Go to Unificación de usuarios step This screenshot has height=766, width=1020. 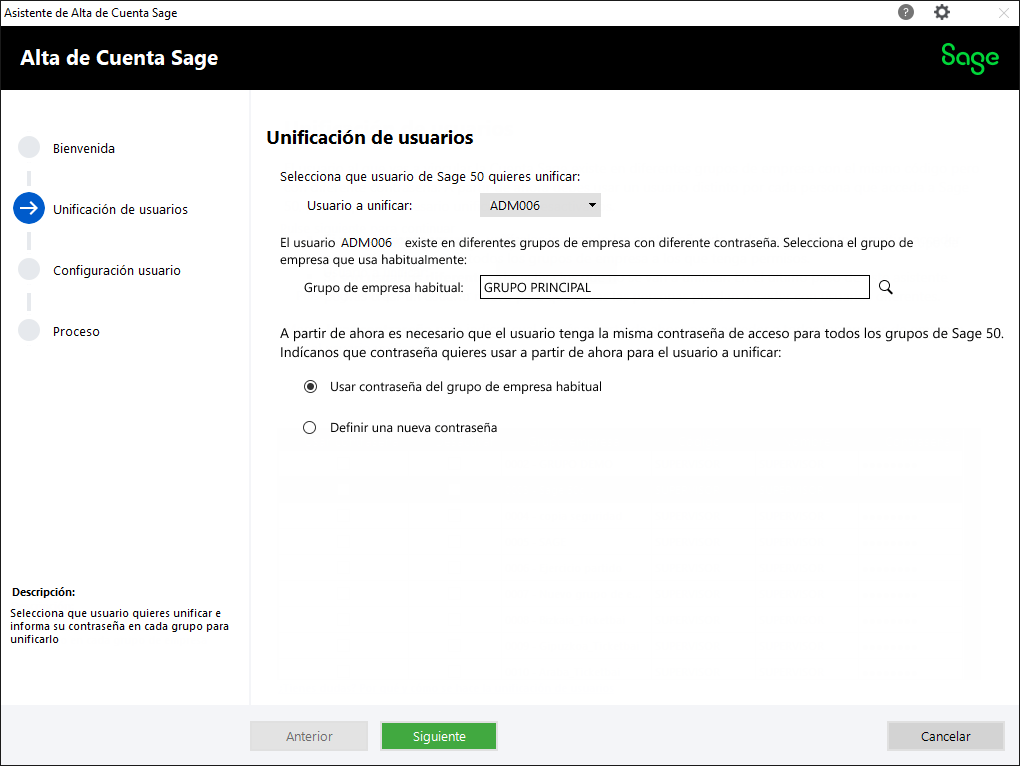pos(120,209)
